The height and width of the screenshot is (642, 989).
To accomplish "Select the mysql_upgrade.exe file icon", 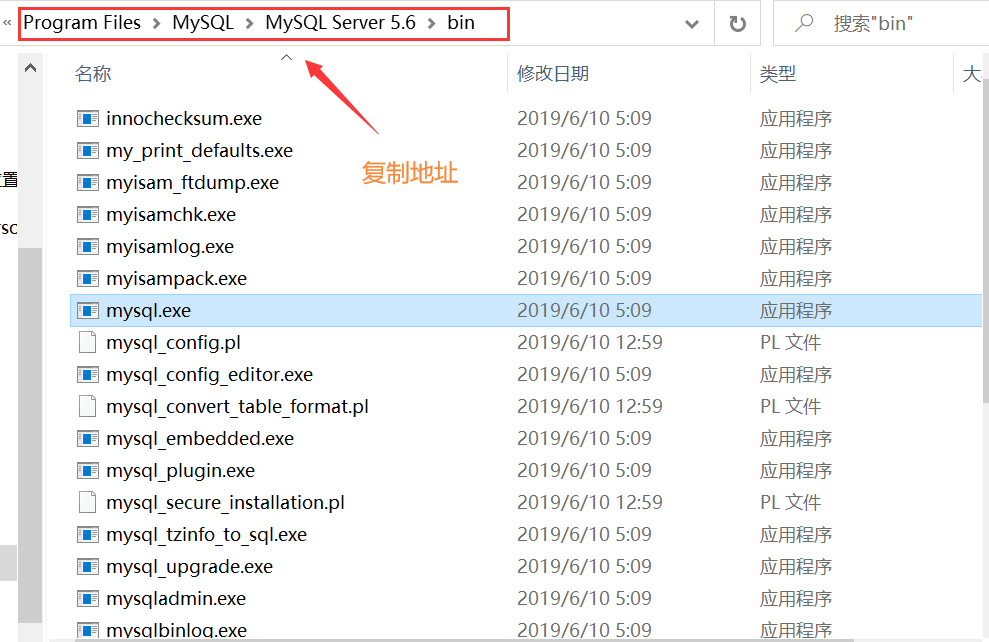I will pyautogui.click(x=88, y=566).
